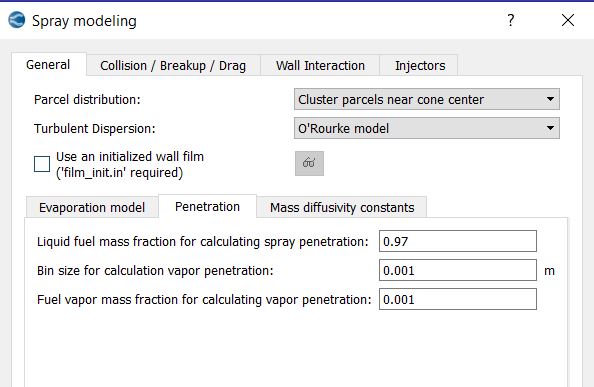This screenshot has width=594, height=387.
Task: Select the Penetration sub-tab
Action: pos(207,206)
